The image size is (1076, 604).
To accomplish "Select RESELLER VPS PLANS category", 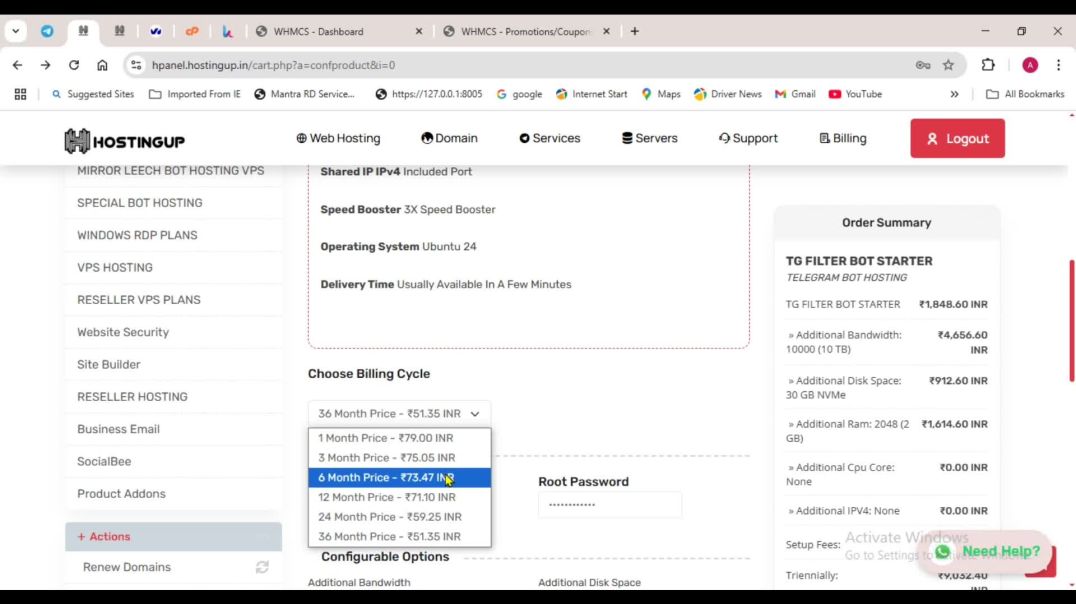I will click(173, 300).
